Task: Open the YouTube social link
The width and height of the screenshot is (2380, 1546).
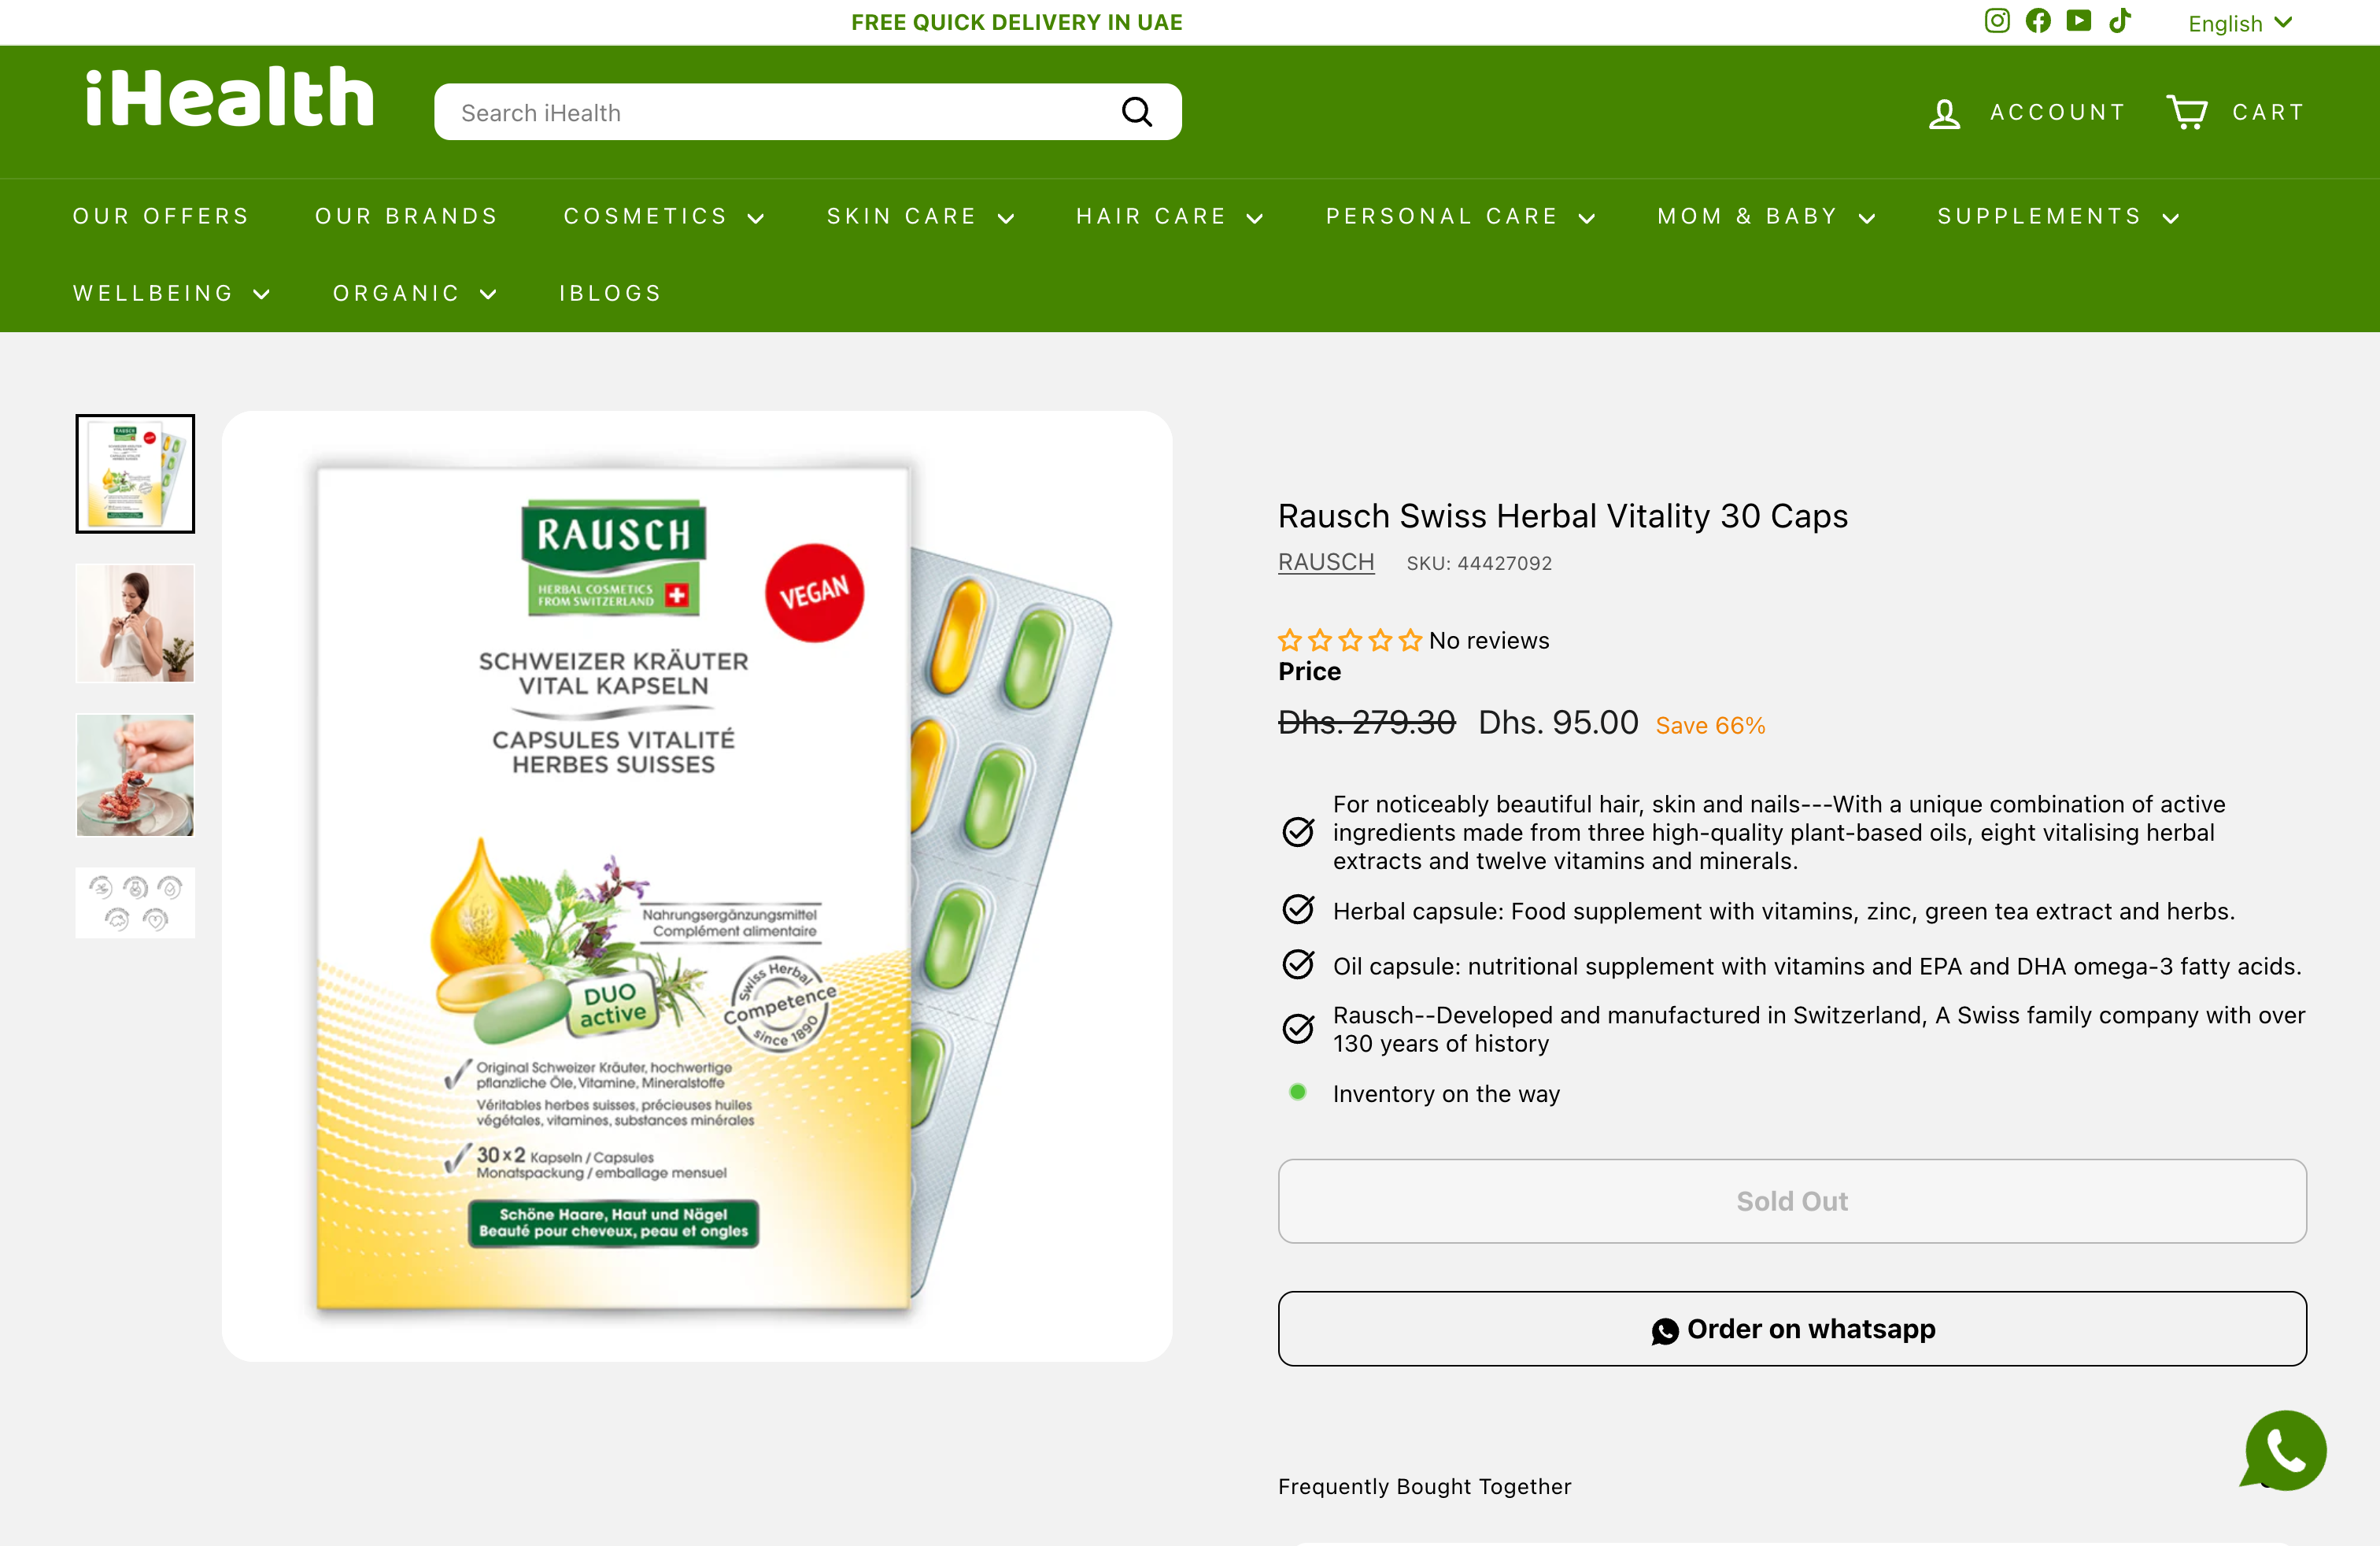Action: (x=2078, y=21)
